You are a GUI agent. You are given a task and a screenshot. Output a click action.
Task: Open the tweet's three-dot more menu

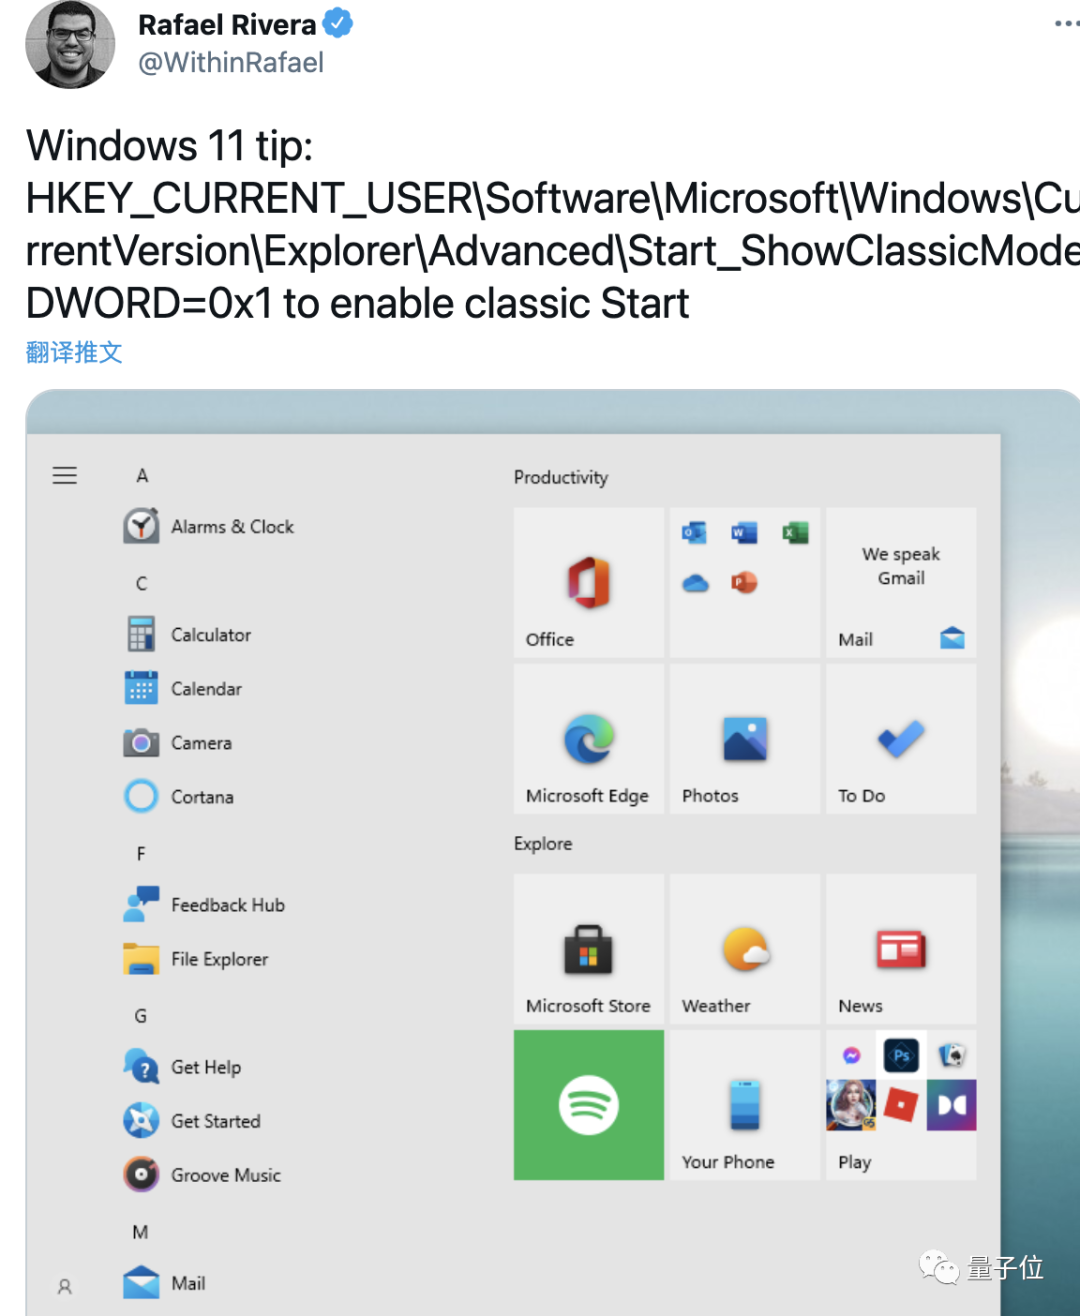pyautogui.click(x=1066, y=23)
